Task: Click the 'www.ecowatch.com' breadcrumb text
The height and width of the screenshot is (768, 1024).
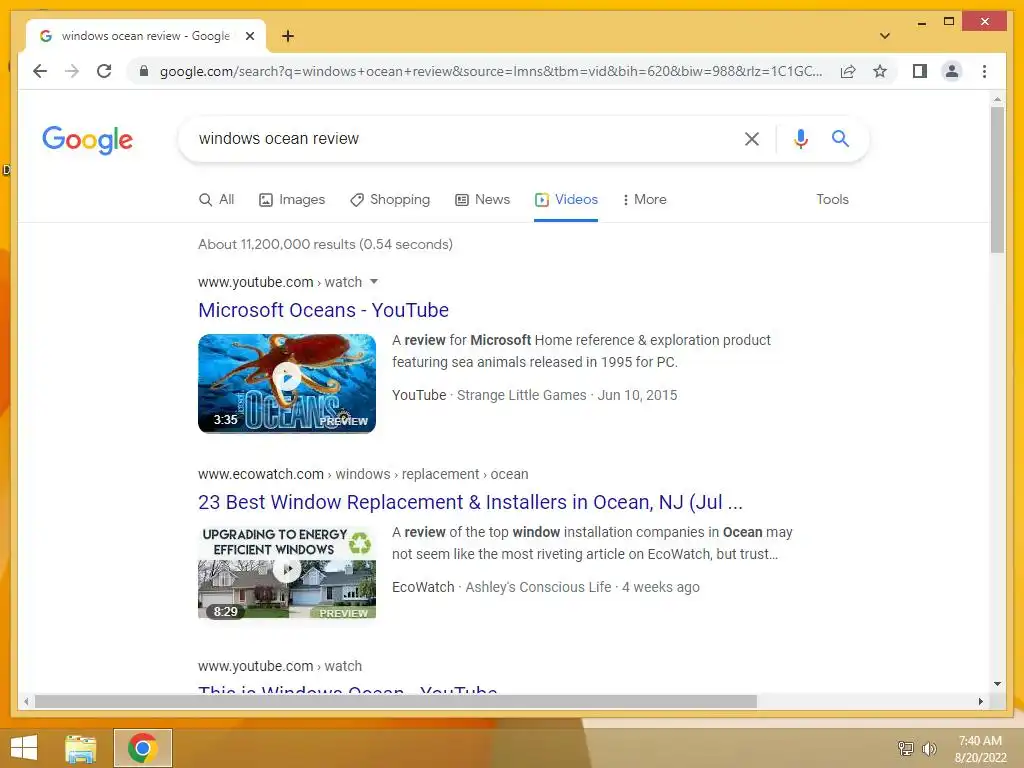Action: (x=261, y=474)
